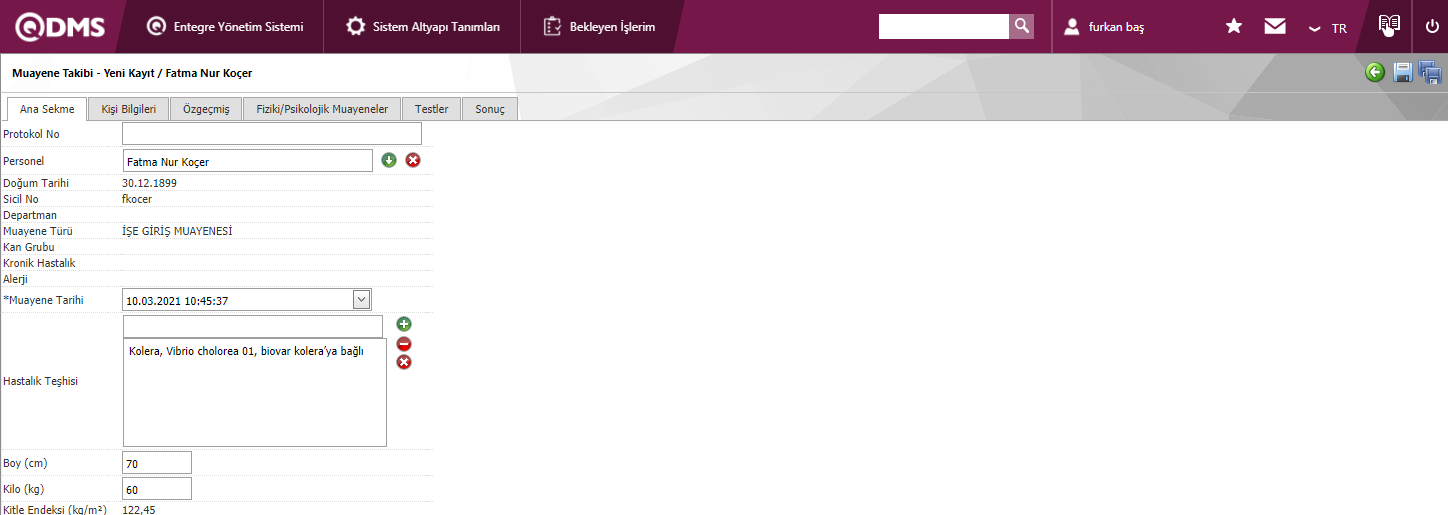Click the 122,45 Kitle Endeksi value
The width and height of the screenshot is (1448, 515).
pos(138,510)
